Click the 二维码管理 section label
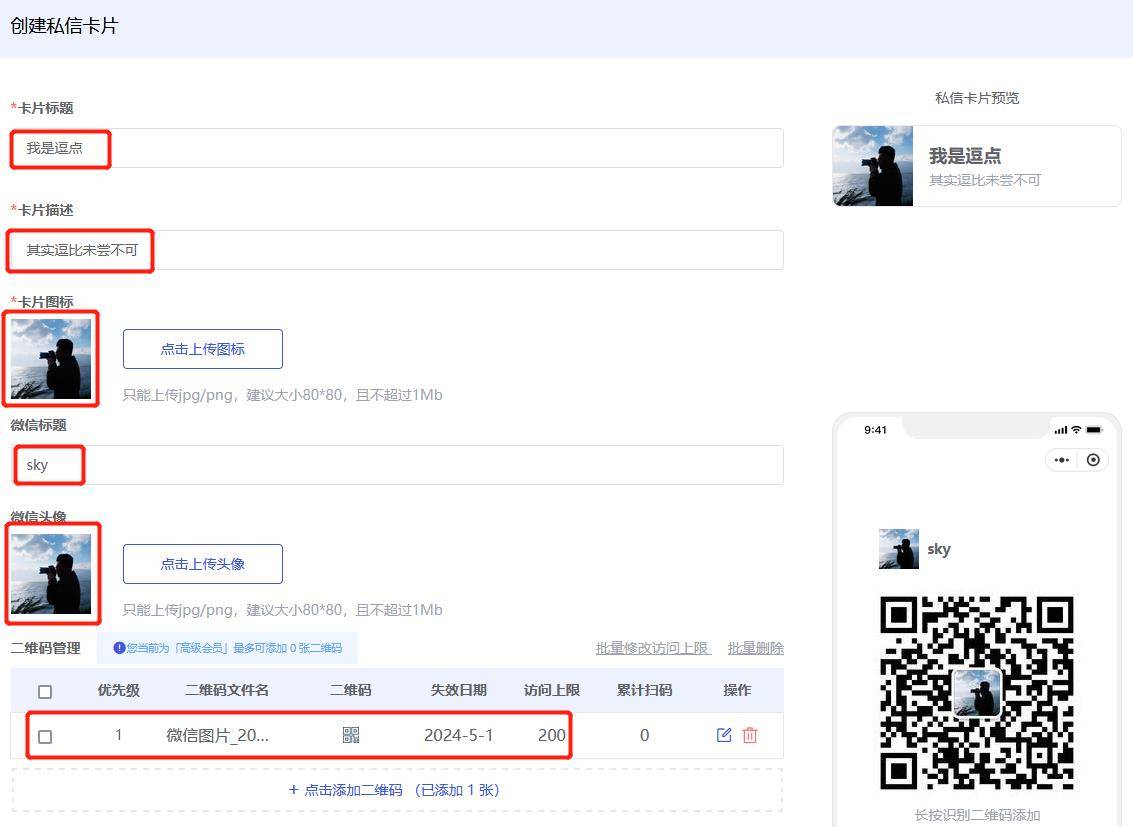The image size is (1133, 827). pyautogui.click(x=46, y=648)
